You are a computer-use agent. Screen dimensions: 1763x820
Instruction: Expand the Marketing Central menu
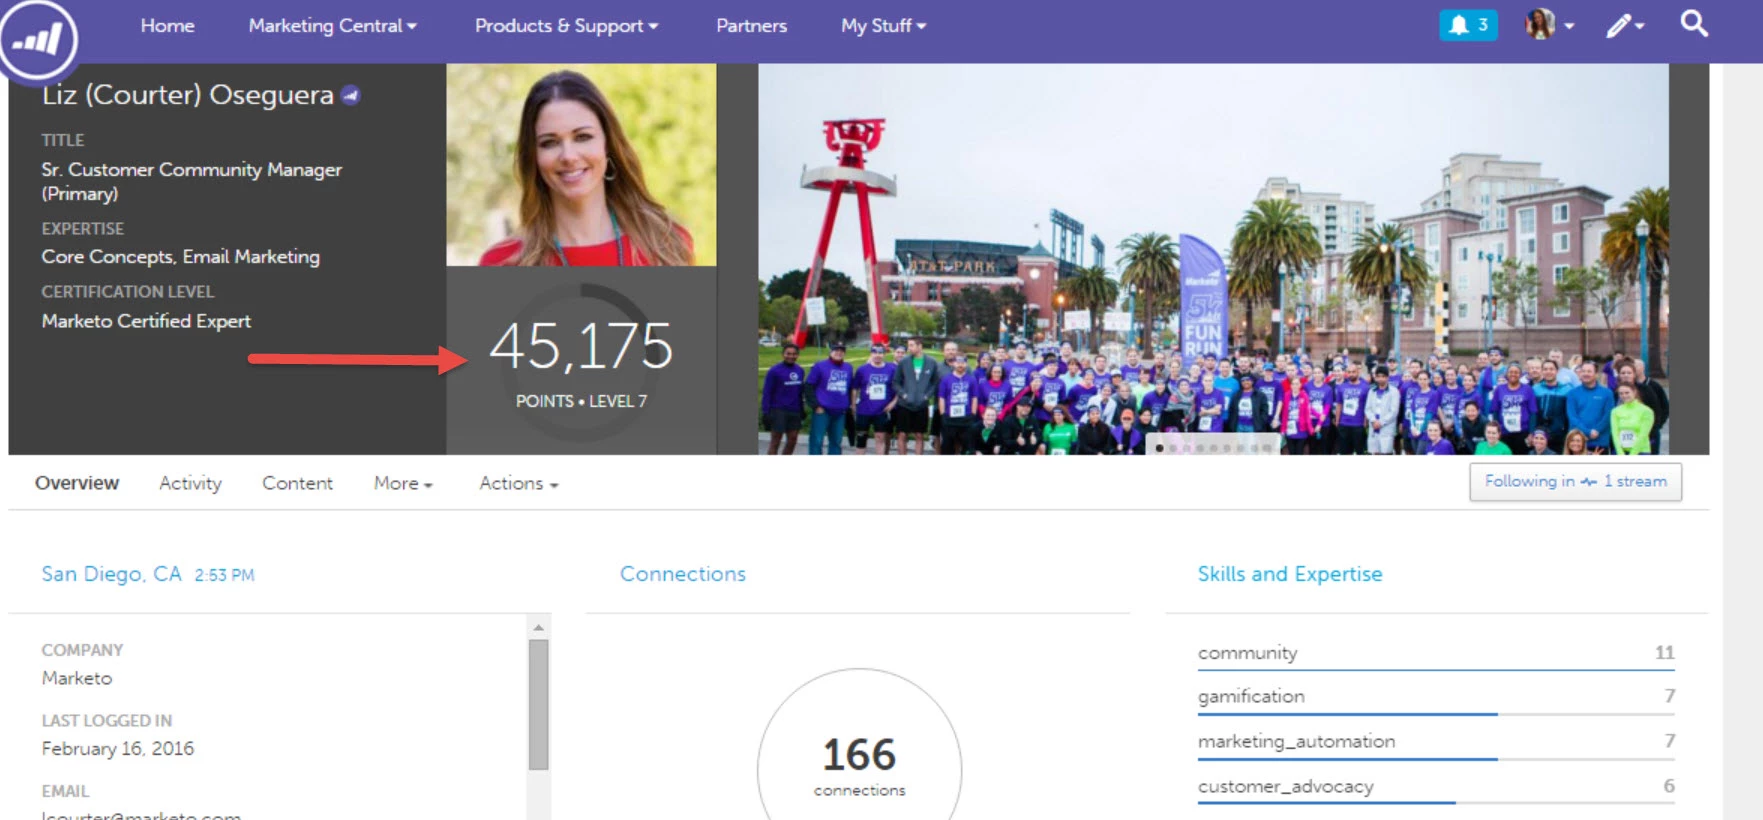tap(332, 26)
